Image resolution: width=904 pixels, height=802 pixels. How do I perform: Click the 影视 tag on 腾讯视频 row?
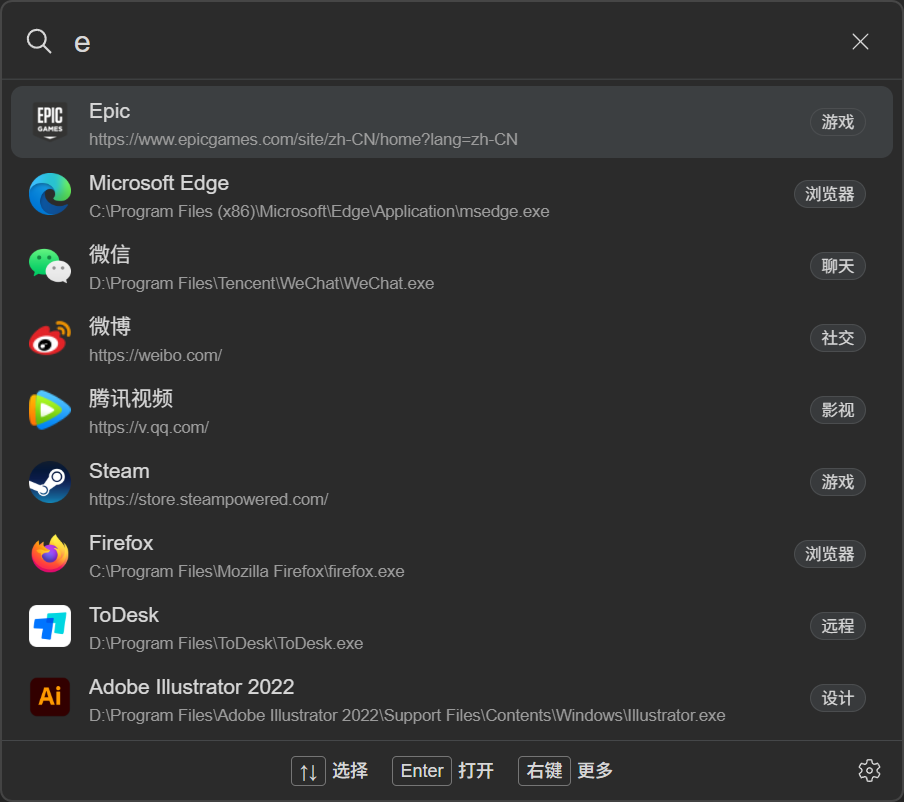(838, 410)
